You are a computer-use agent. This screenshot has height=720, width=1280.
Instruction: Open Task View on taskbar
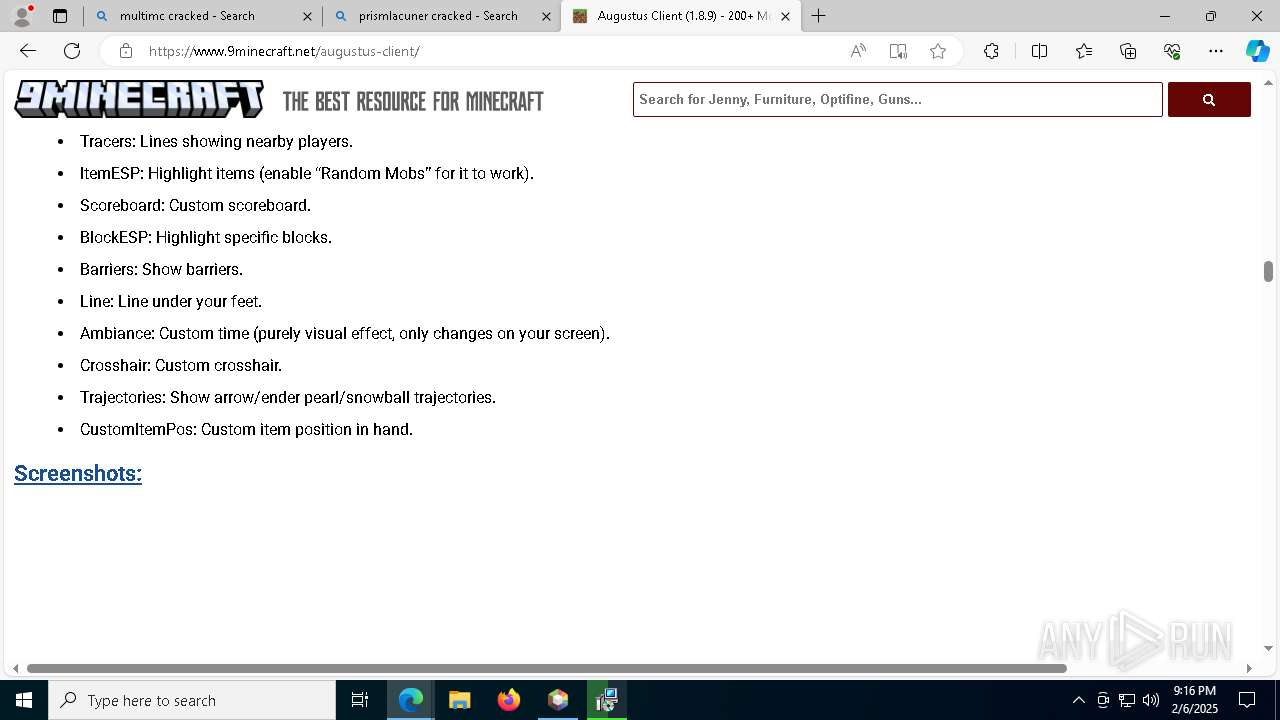(x=360, y=700)
